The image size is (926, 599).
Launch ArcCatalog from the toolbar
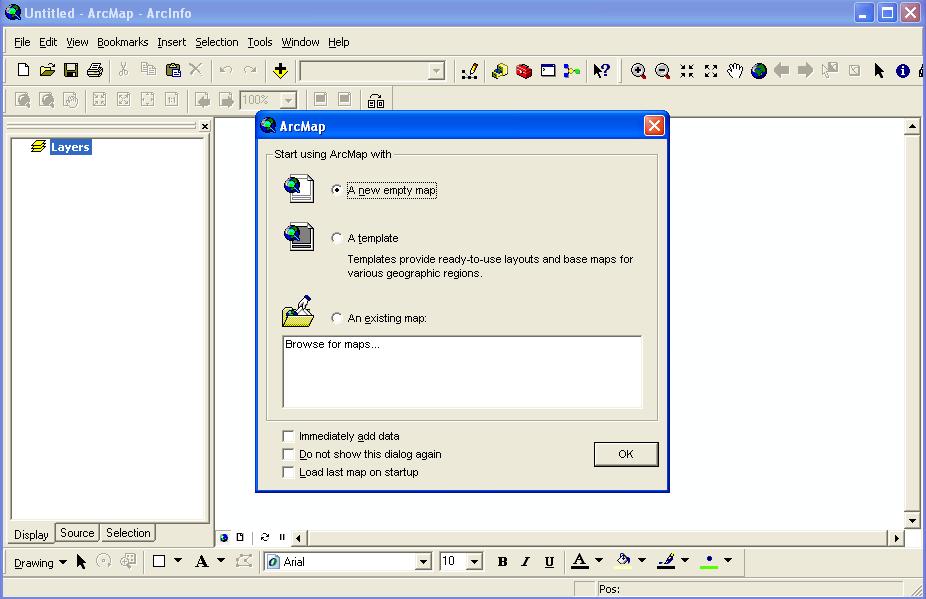(x=500, y=71)
